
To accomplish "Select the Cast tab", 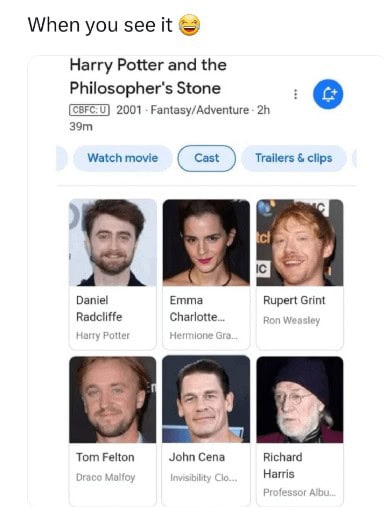I will 207,158.
